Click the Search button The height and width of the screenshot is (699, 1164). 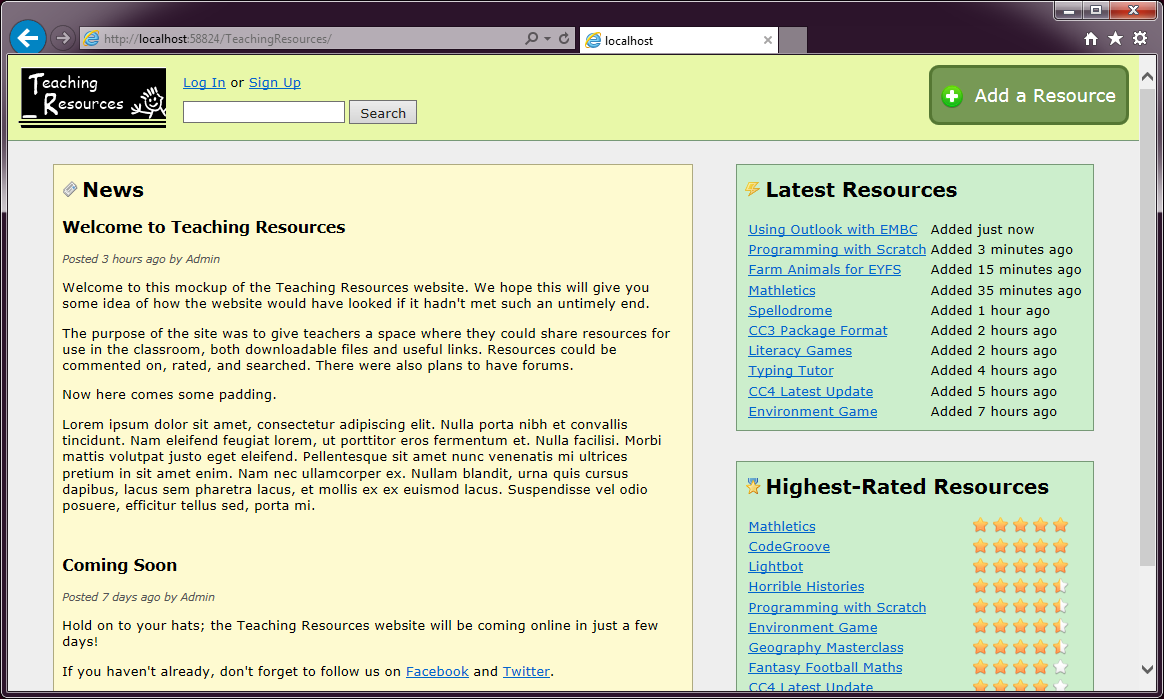tap(383, 113)
